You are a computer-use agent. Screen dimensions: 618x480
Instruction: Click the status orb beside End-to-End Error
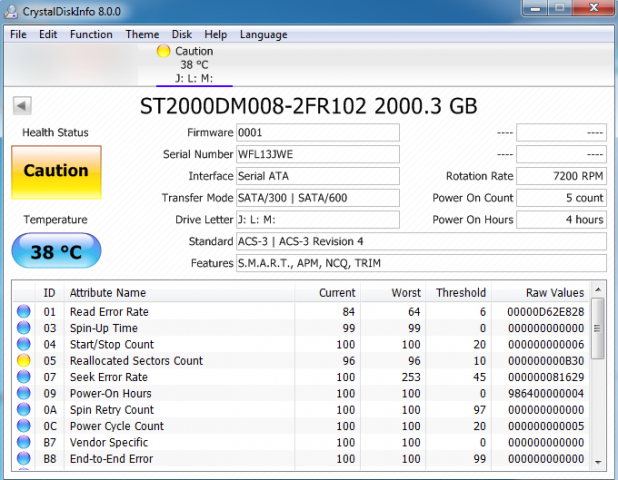click(24, 459)
